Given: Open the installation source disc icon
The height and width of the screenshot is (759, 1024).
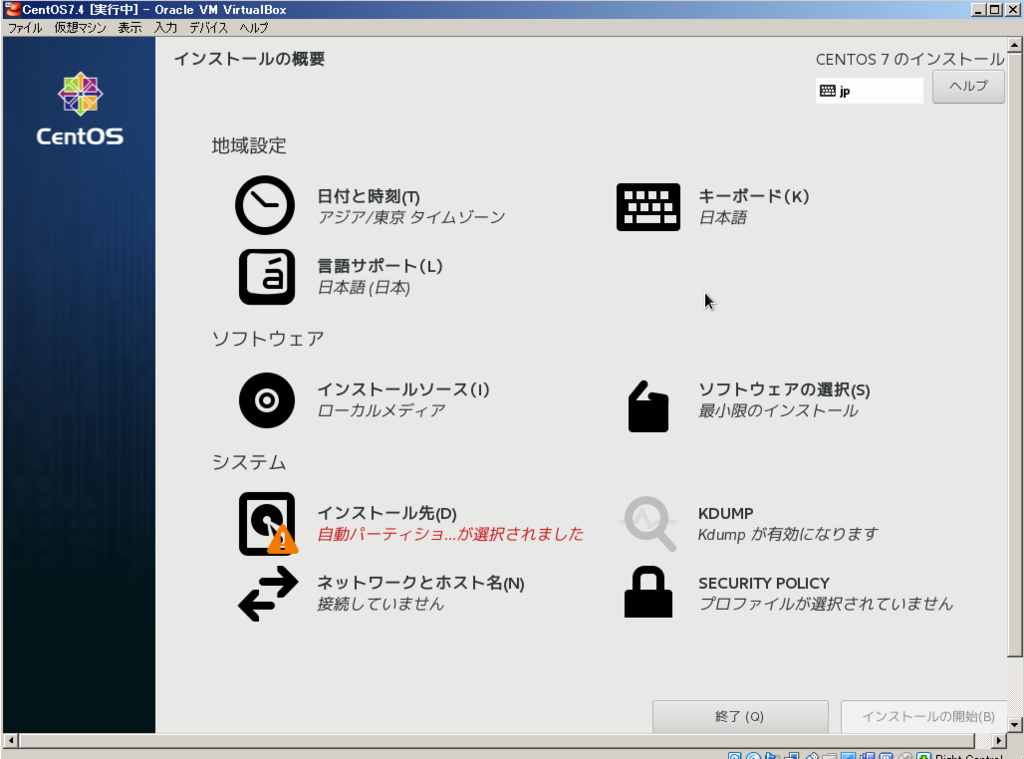Looking at the screenshot, I should click(266, 400).
